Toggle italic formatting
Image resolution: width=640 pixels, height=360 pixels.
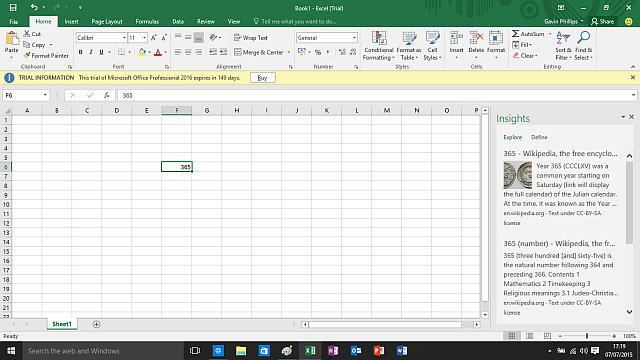(91, 52)
